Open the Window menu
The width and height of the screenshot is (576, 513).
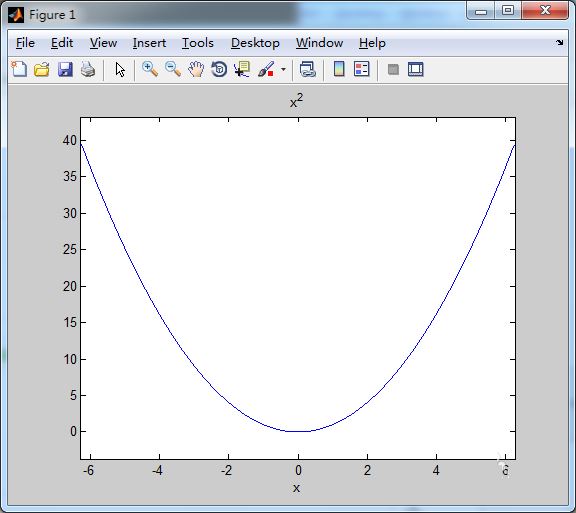pyautogui.click(x=319, y=43)
